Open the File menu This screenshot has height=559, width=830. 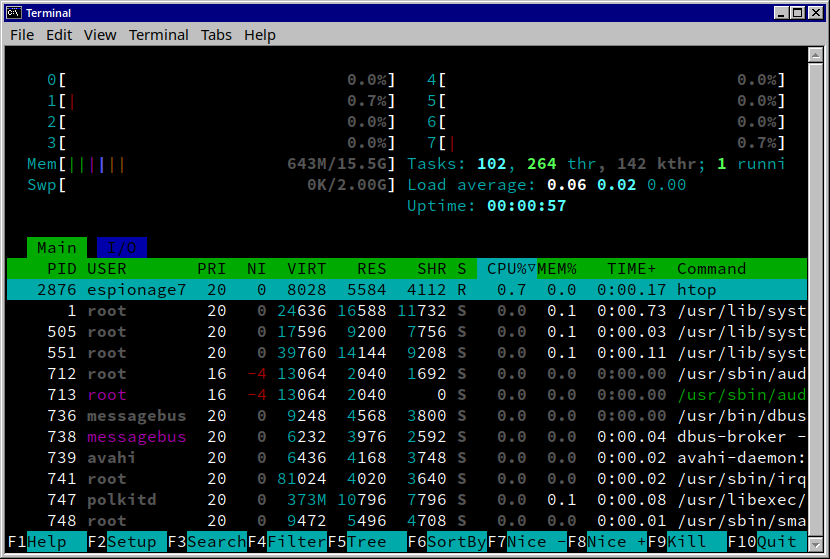tap(22, 35)
